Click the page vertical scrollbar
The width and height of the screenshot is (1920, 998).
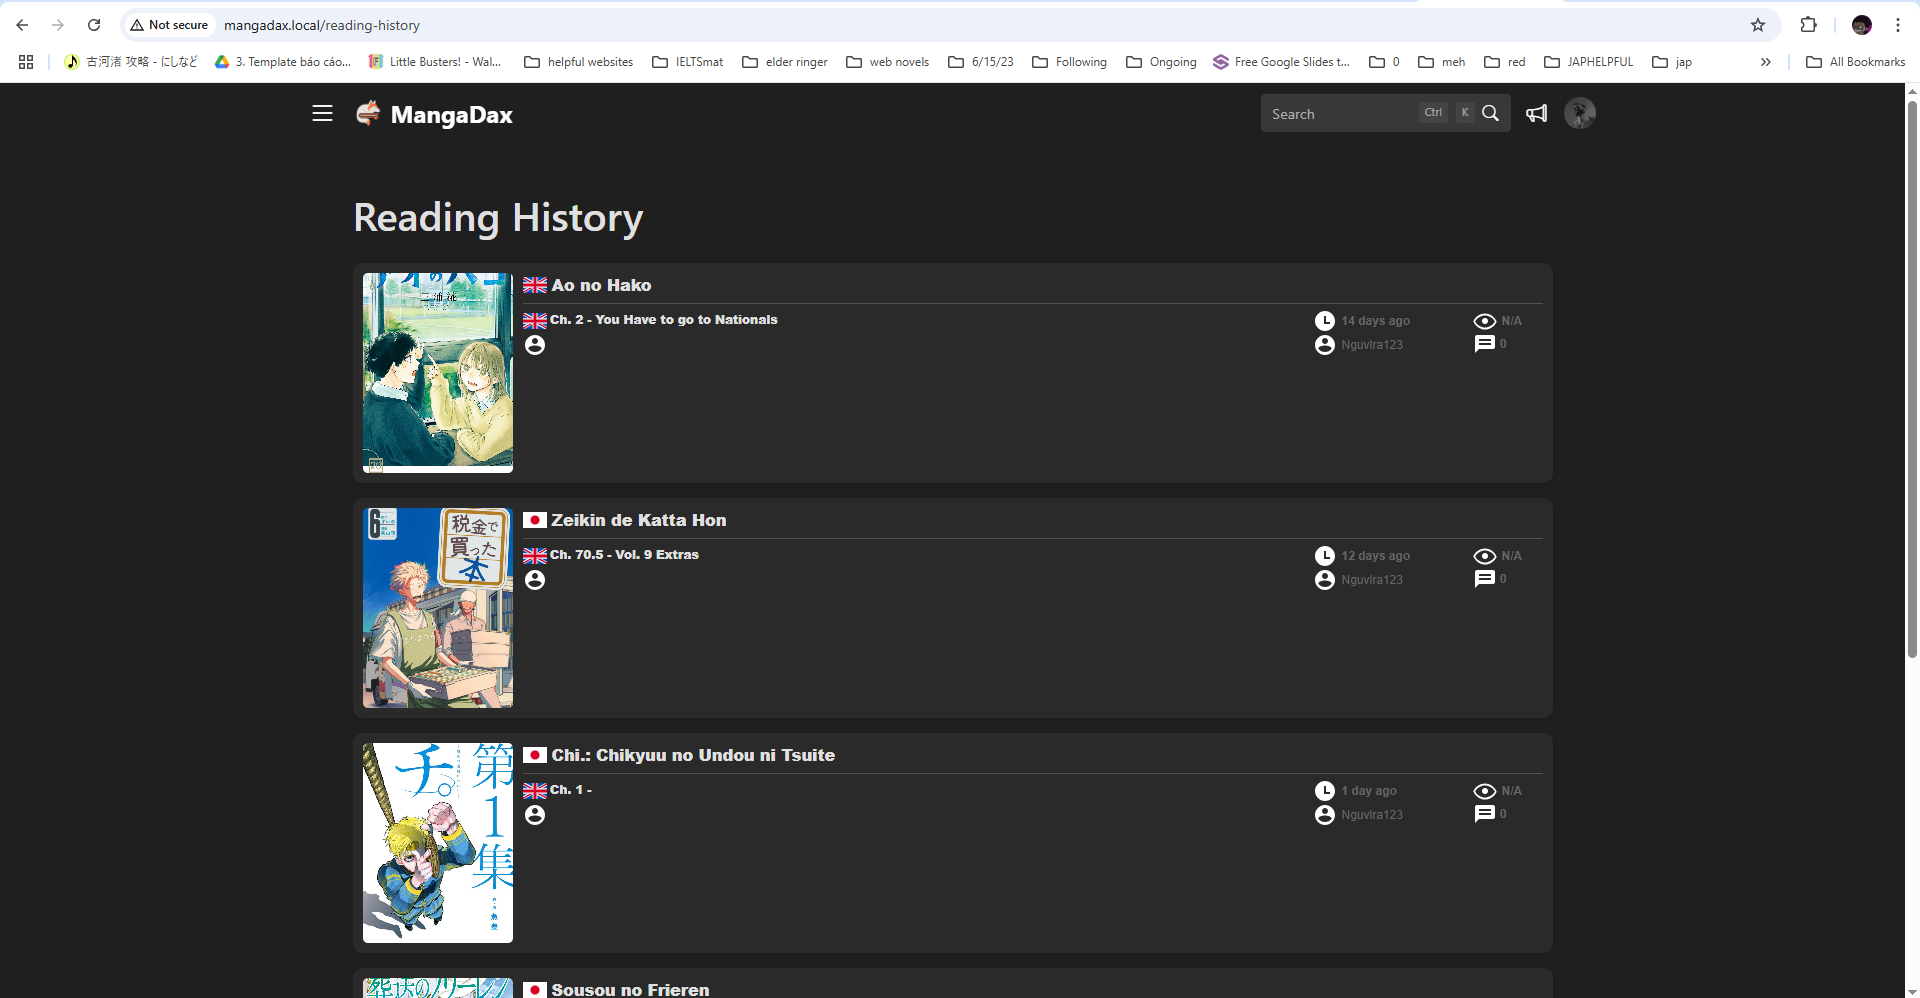(x=1912, y=380)
